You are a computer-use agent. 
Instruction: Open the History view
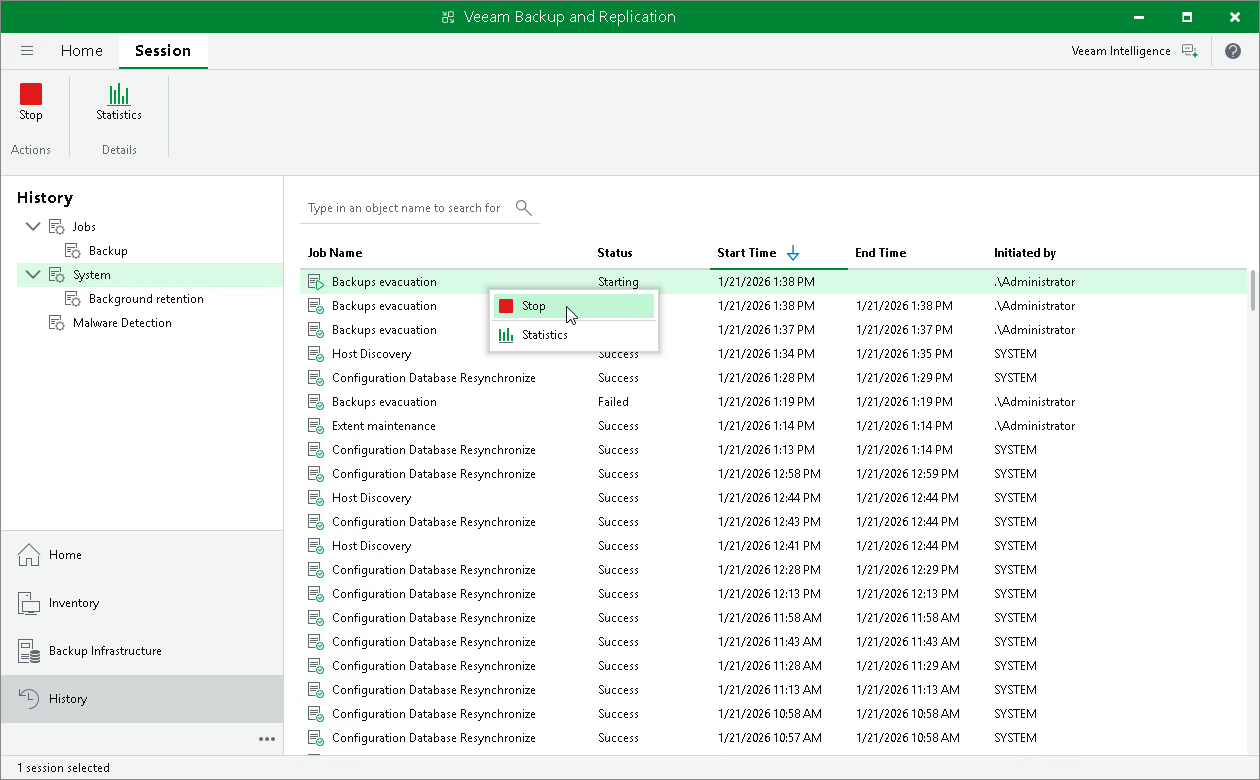click(x=142, y=699)
